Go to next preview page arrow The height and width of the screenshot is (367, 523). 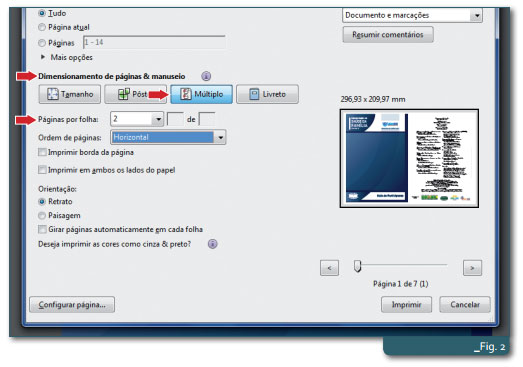coord(472,268)
